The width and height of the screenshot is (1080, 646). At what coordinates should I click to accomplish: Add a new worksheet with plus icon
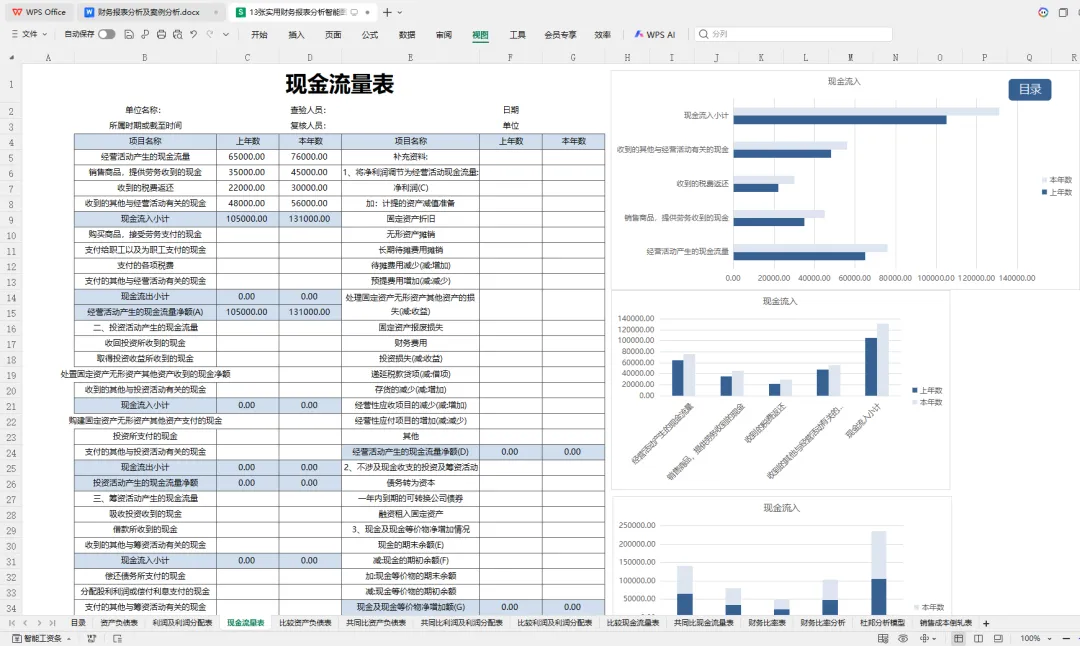coord(986,623)
